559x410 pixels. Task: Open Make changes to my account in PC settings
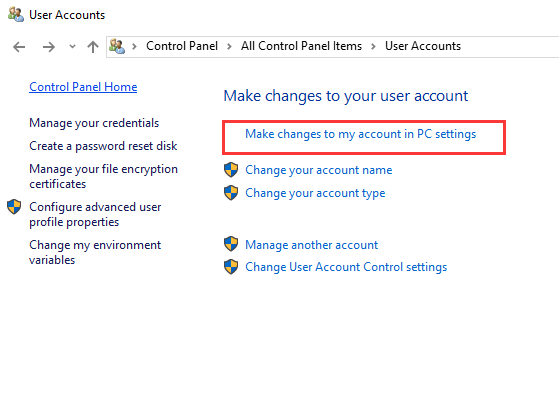[360, 134]
